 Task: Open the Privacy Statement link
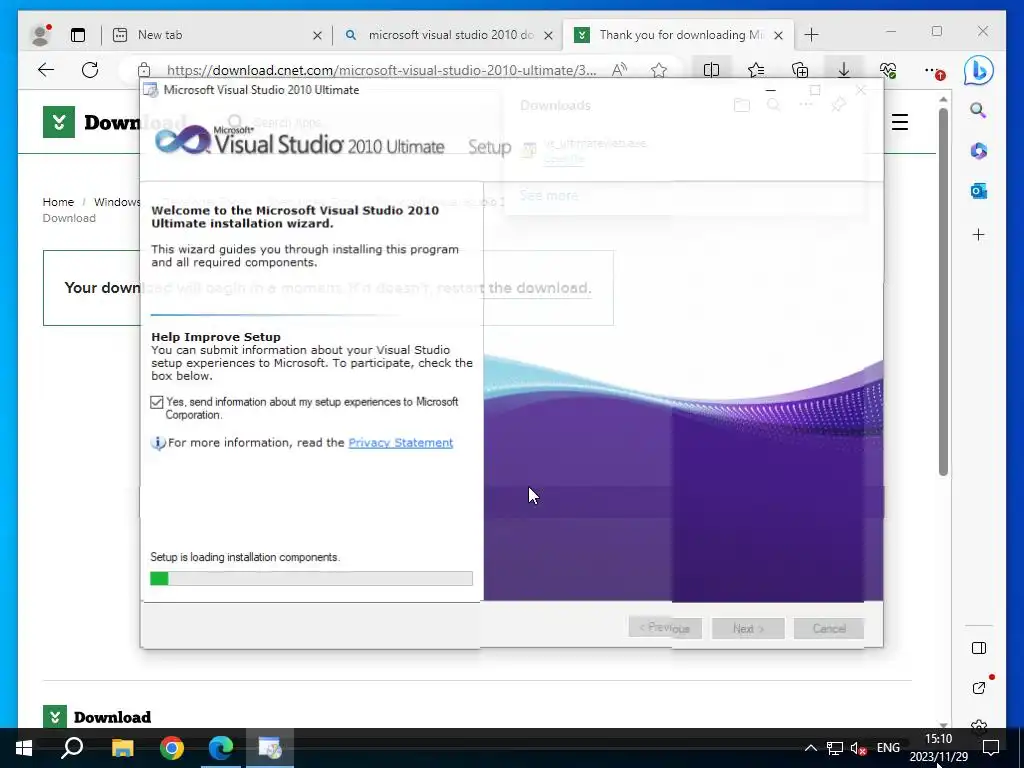click(400, 443)
